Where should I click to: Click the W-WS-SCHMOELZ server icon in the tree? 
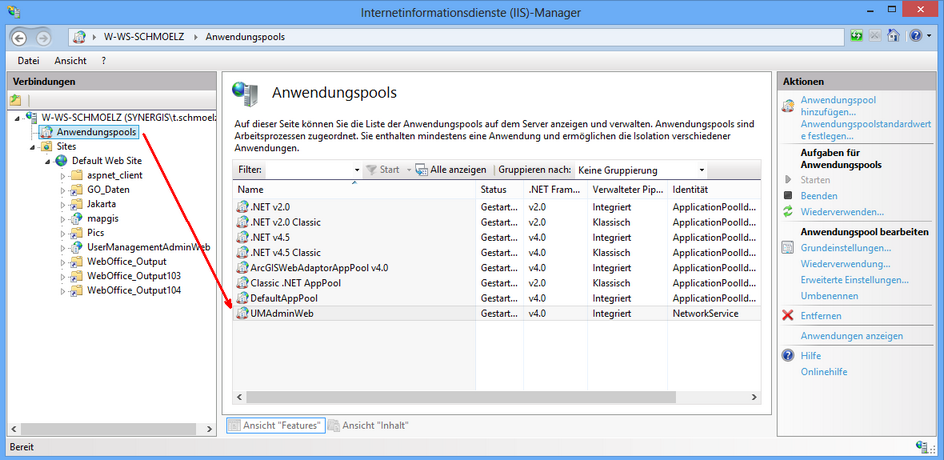coord(31,117)
